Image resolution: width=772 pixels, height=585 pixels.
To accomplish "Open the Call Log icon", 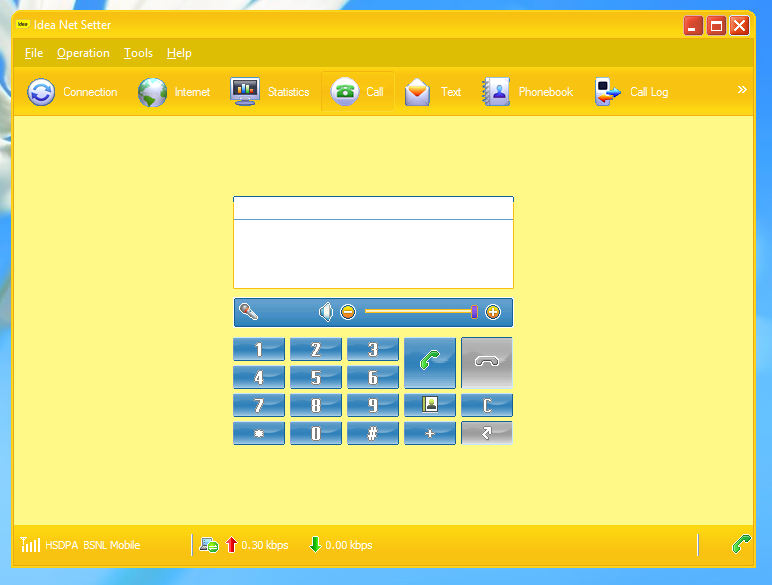I will [x=607, y=92].
